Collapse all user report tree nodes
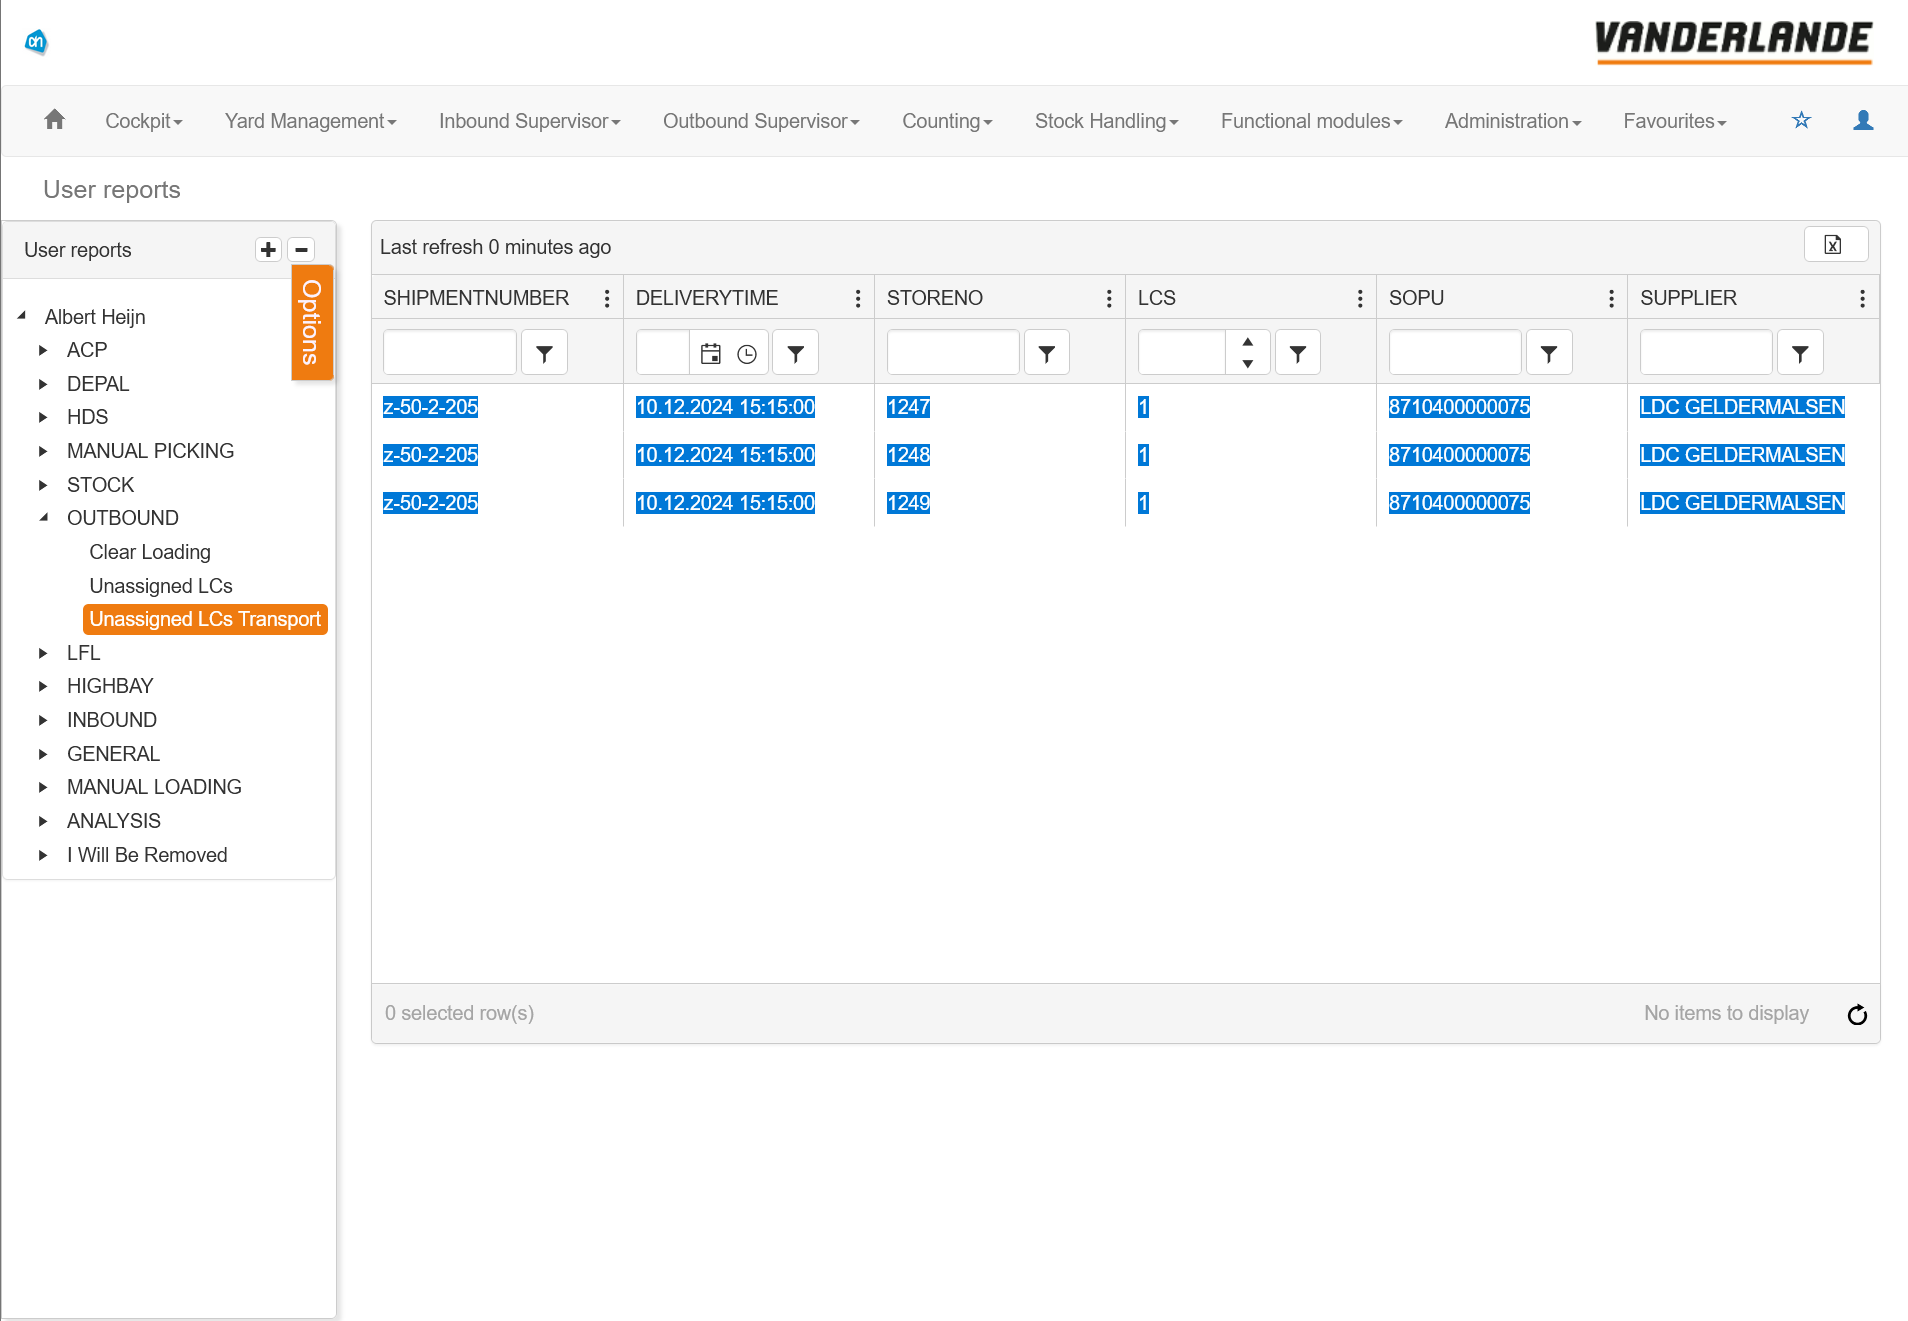This screenshot has width=1908, height=1321. (x=301, y=249)
